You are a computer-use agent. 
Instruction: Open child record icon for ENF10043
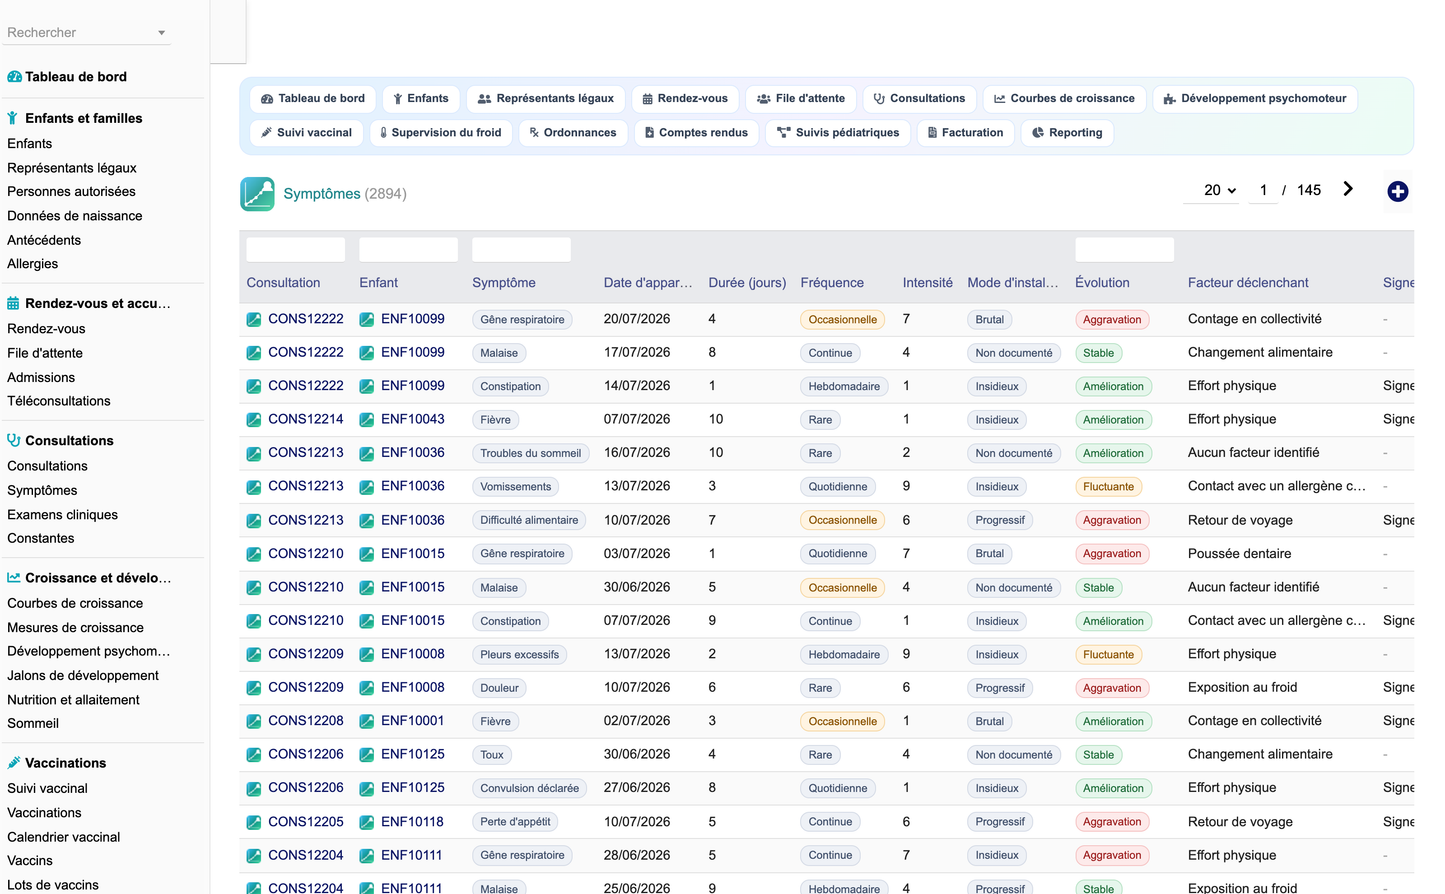coord(367,420)
